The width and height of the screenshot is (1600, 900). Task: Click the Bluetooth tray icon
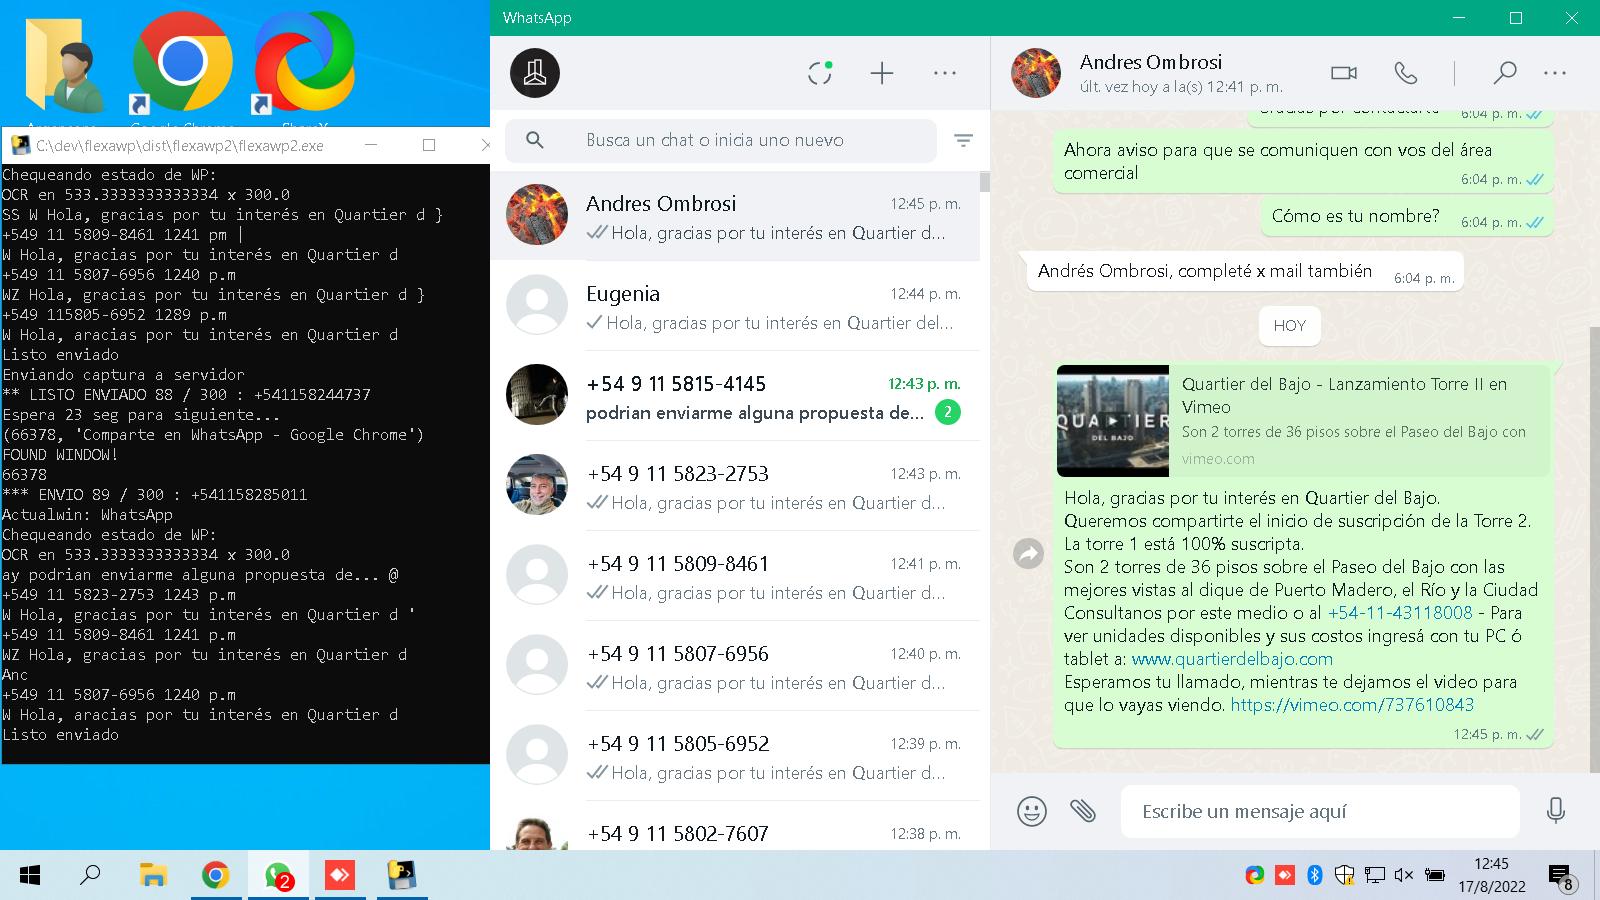1315,876
